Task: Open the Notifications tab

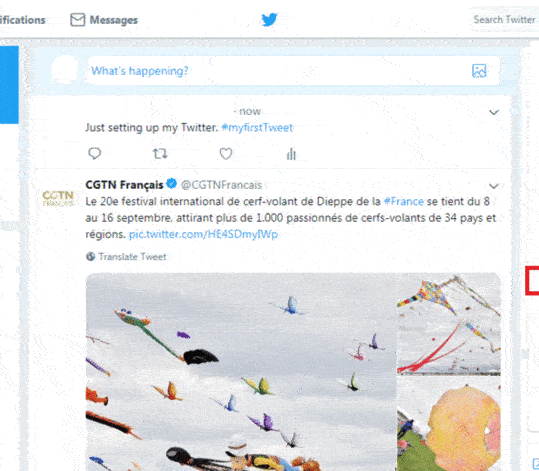Action: point(23,20)
